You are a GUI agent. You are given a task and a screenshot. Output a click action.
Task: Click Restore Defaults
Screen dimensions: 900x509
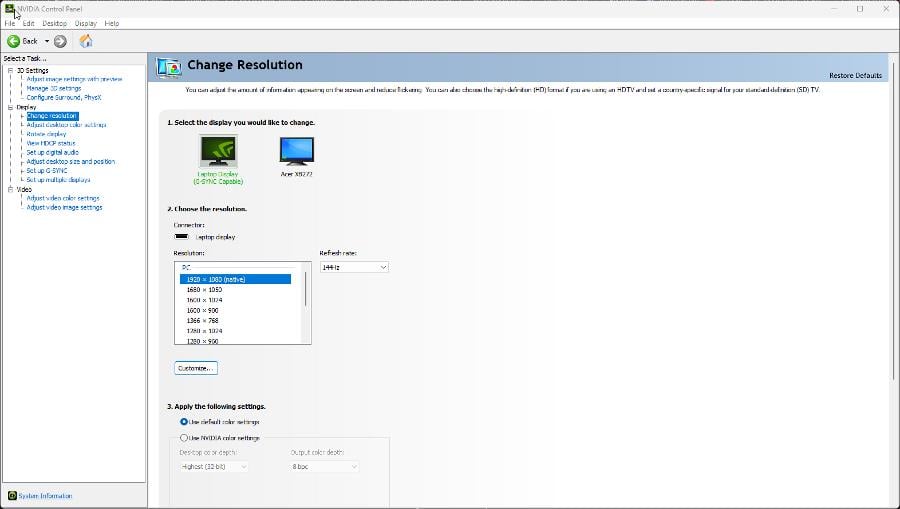pyautogui.click(x=855, y=75)
